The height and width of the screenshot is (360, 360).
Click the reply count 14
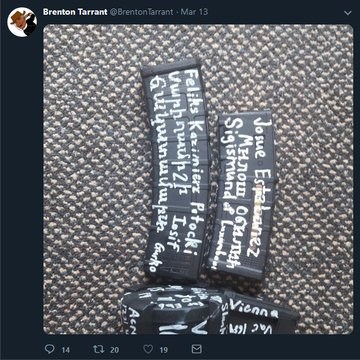66,350
